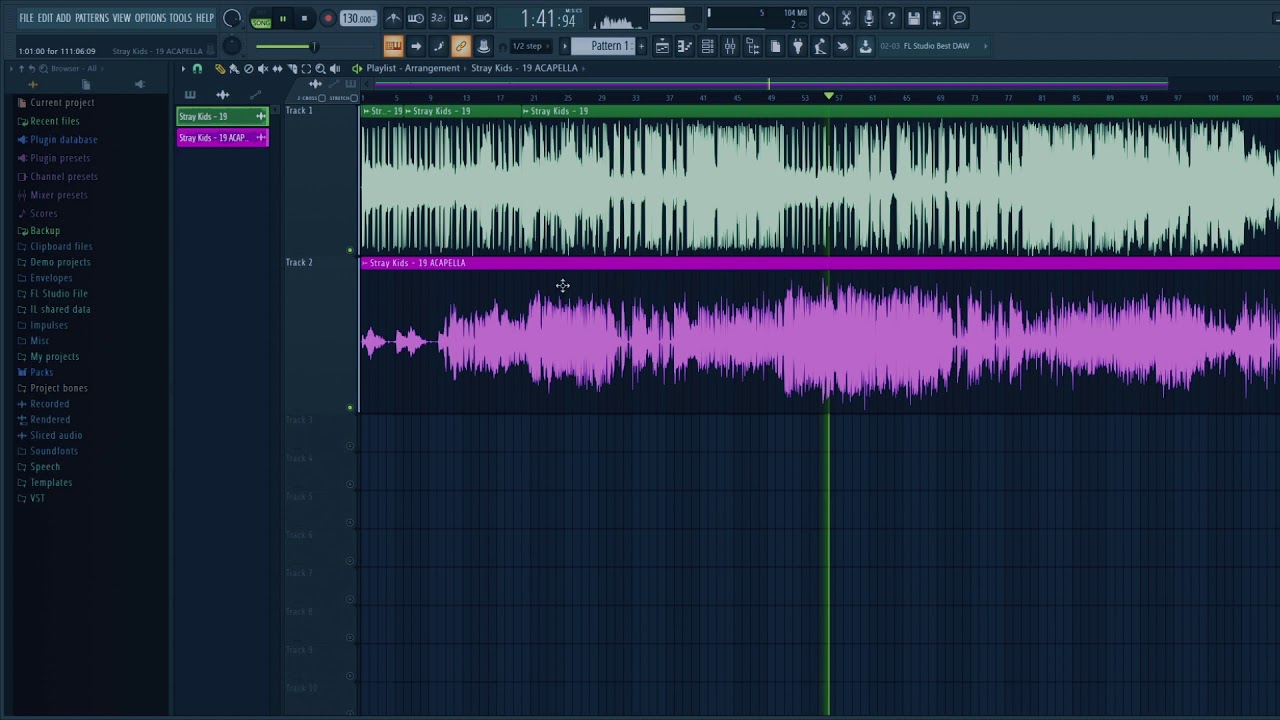Select the playlist playback speaker tool

click(x=335, y=69)
